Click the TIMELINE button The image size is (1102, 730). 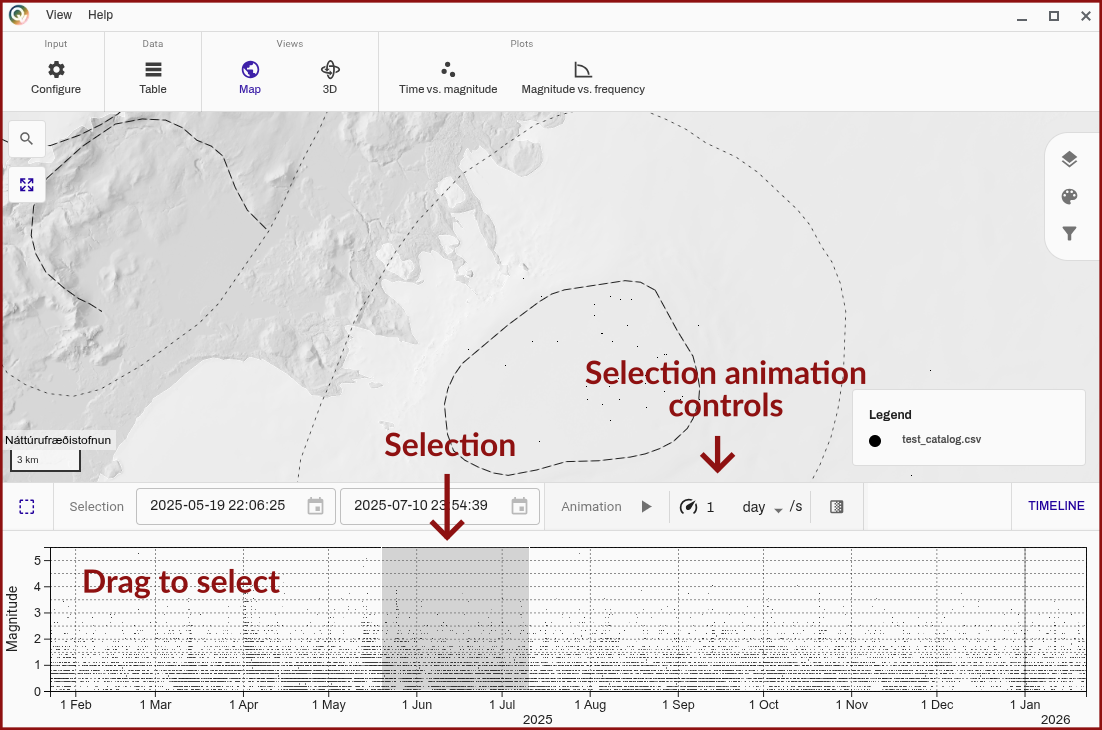pos(1056,506)
